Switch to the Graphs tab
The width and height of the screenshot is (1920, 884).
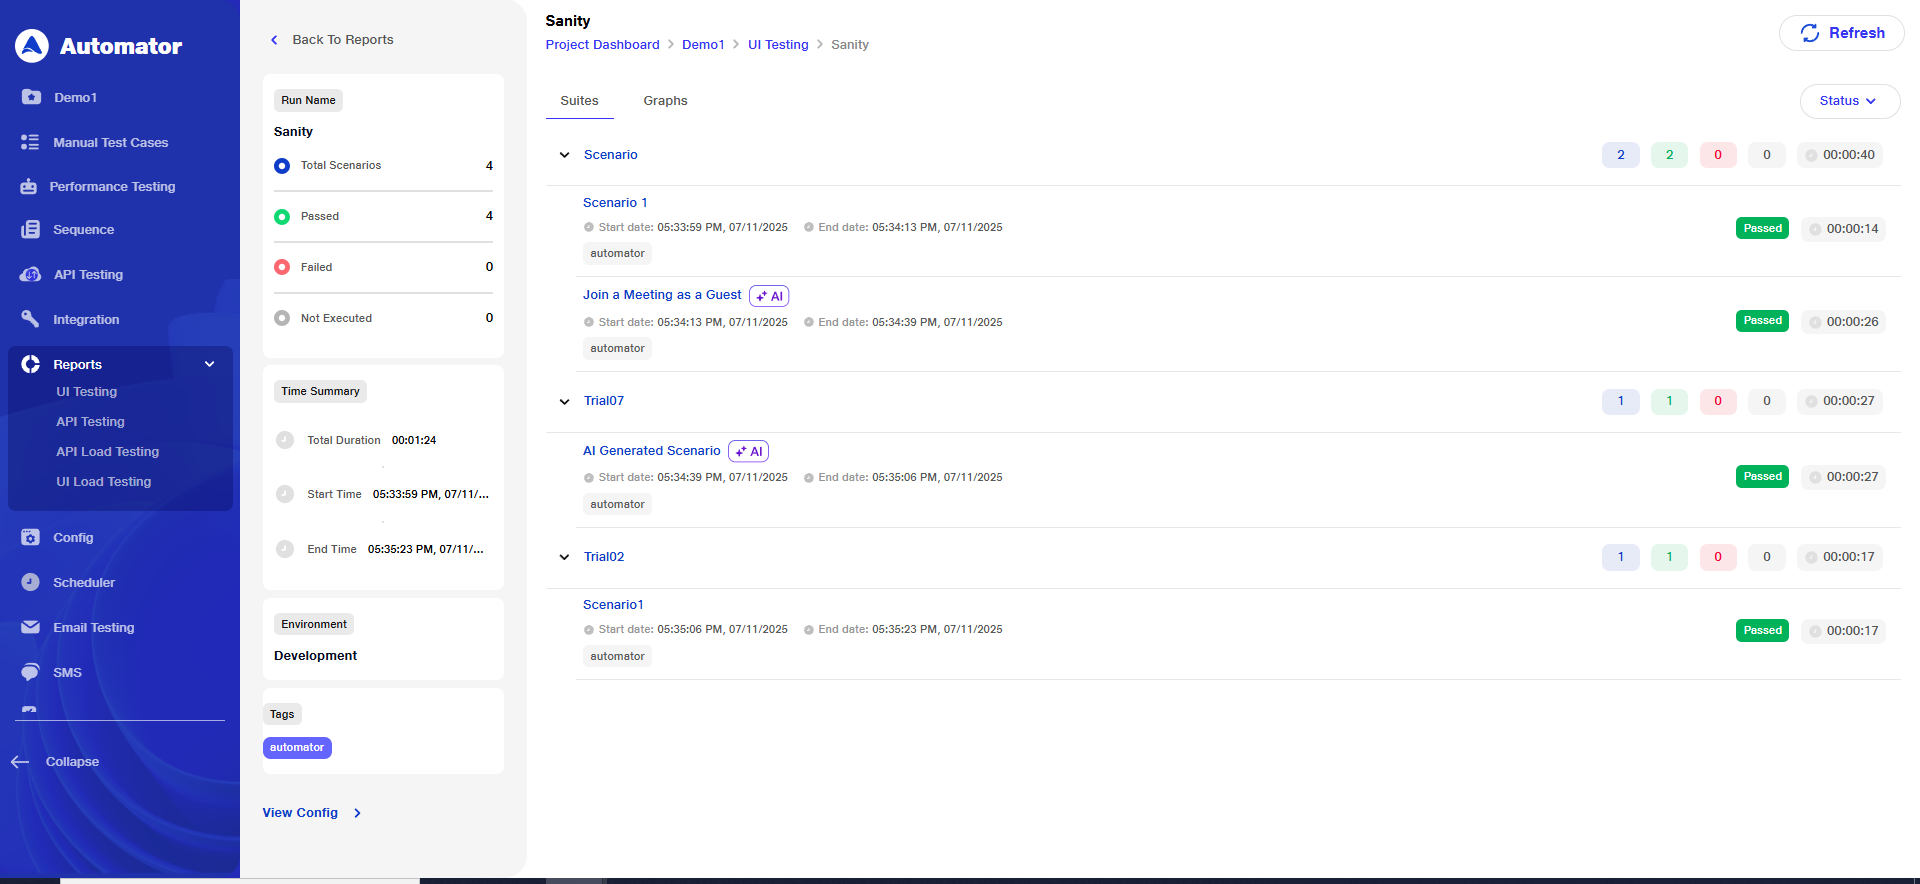[665, 101]
